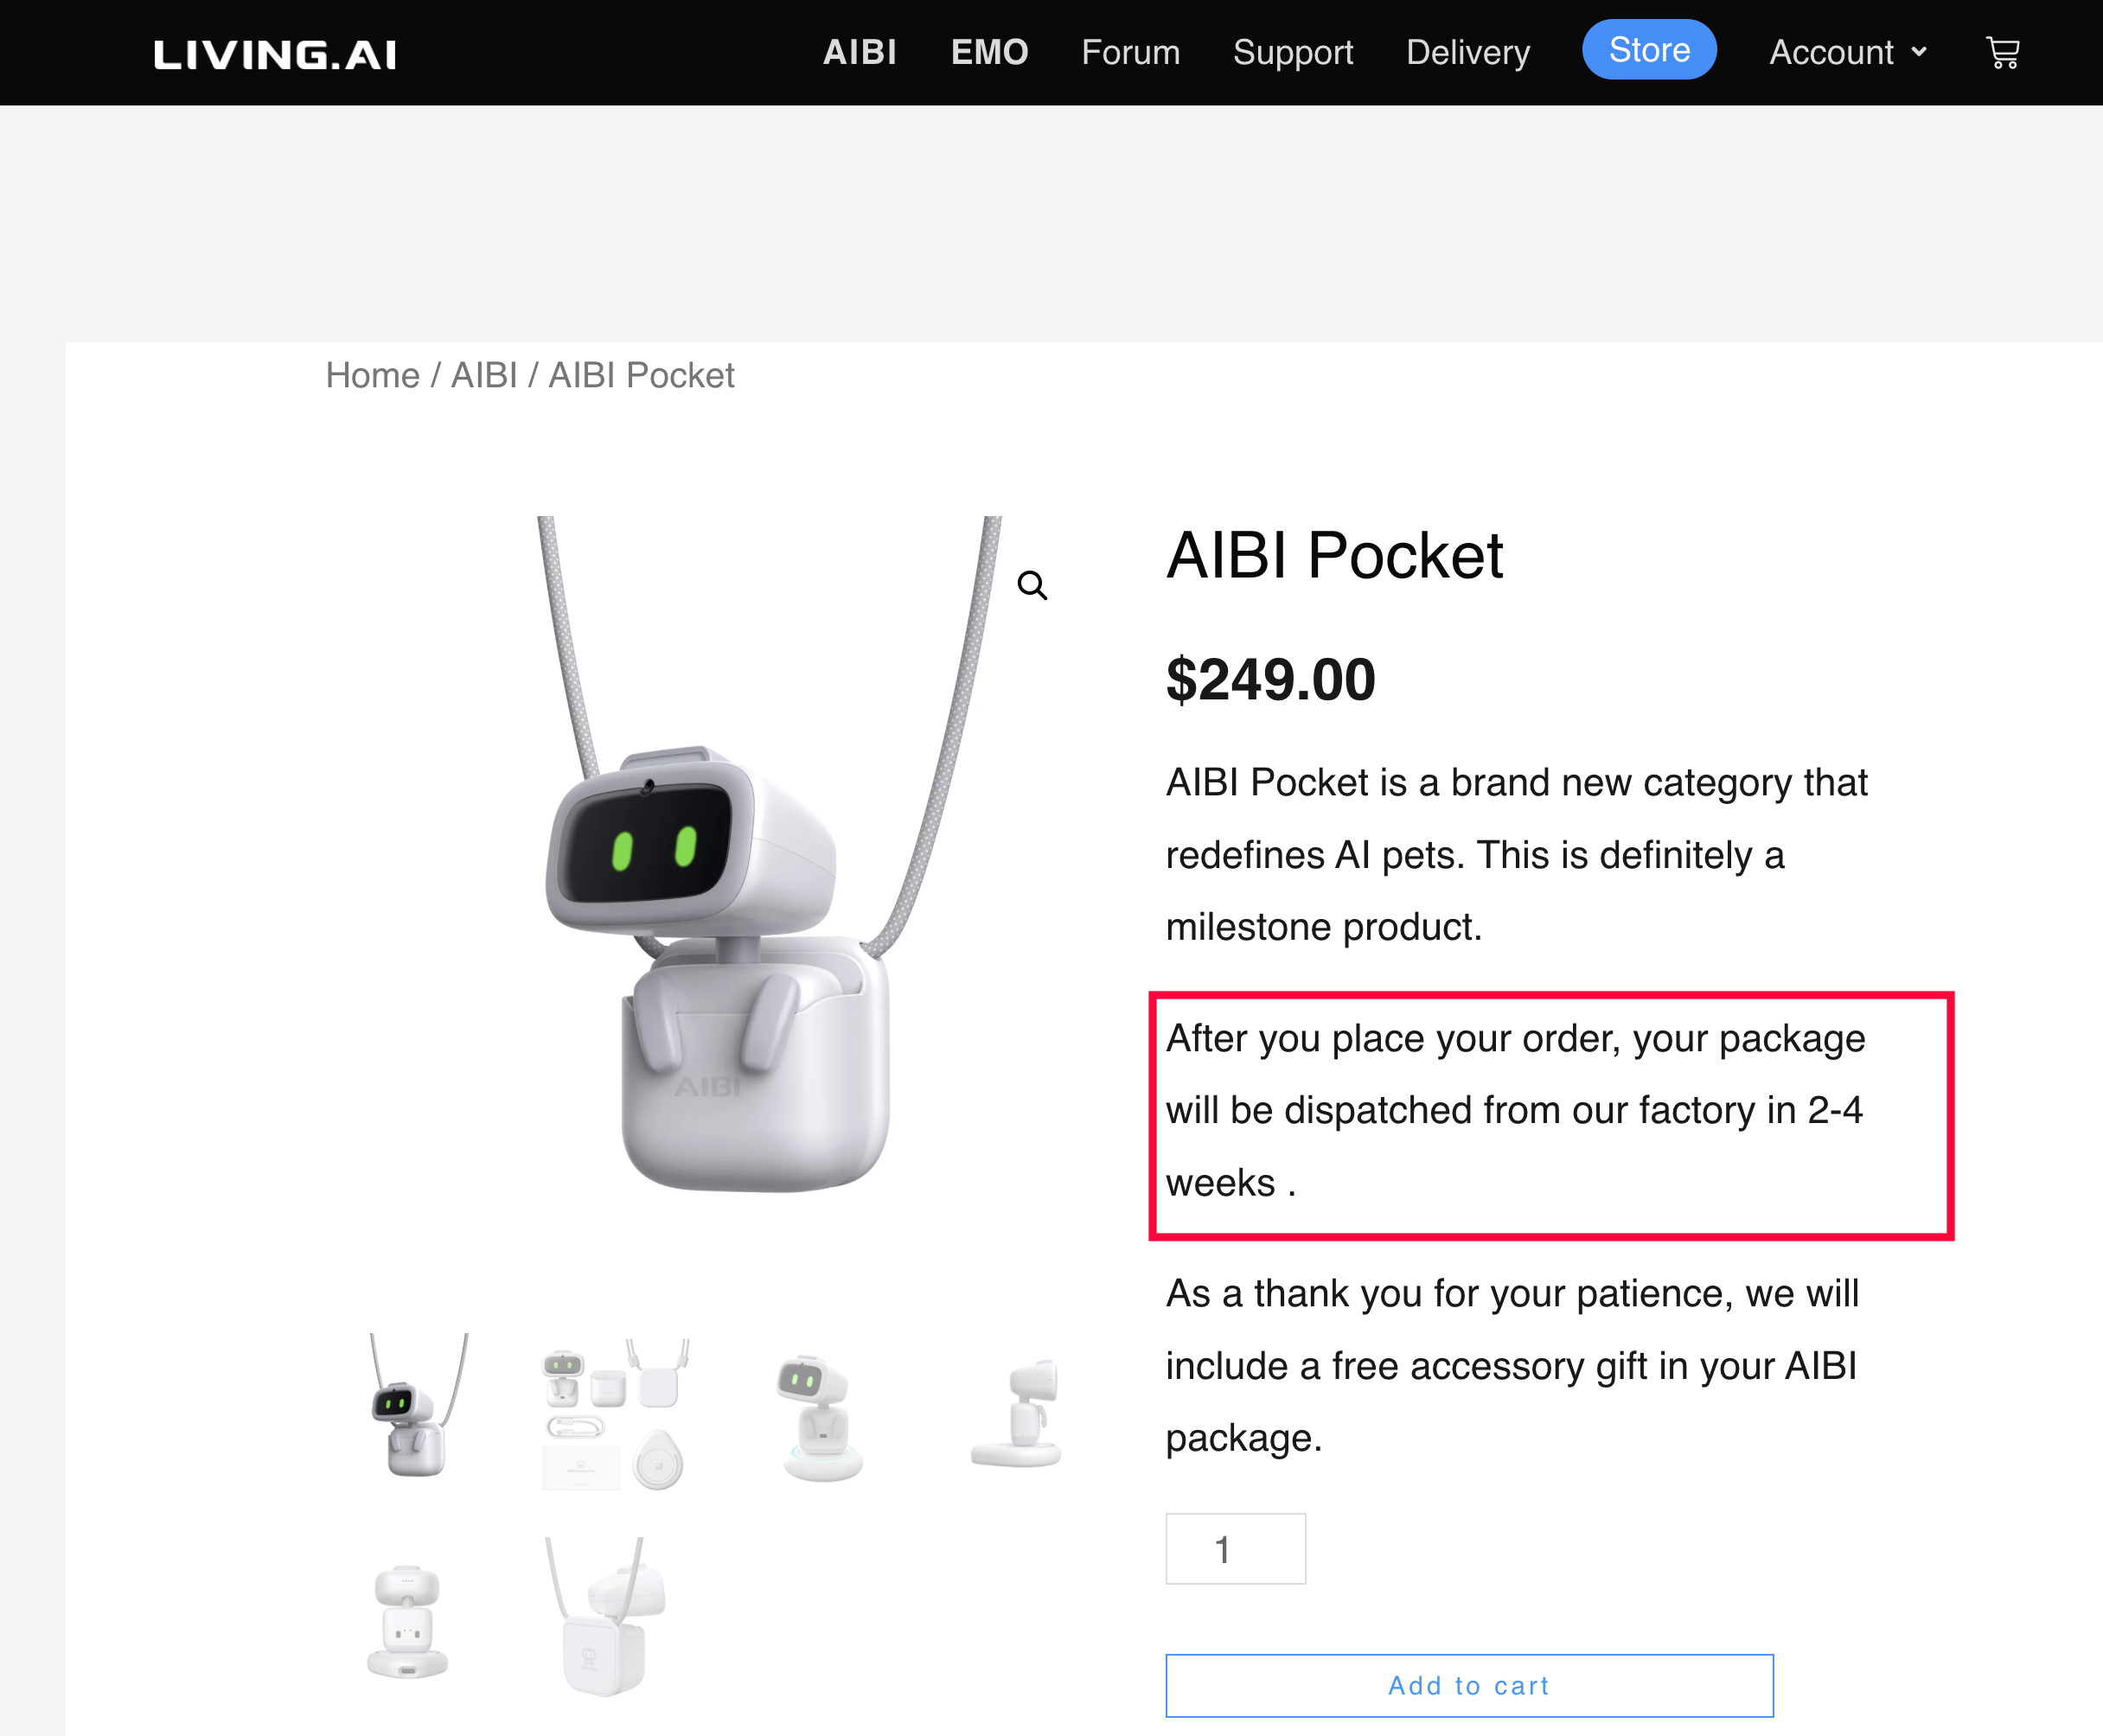Open the EMO menu item
This screenshot has width=2103, height=1736.
click(x=989, y=52)
